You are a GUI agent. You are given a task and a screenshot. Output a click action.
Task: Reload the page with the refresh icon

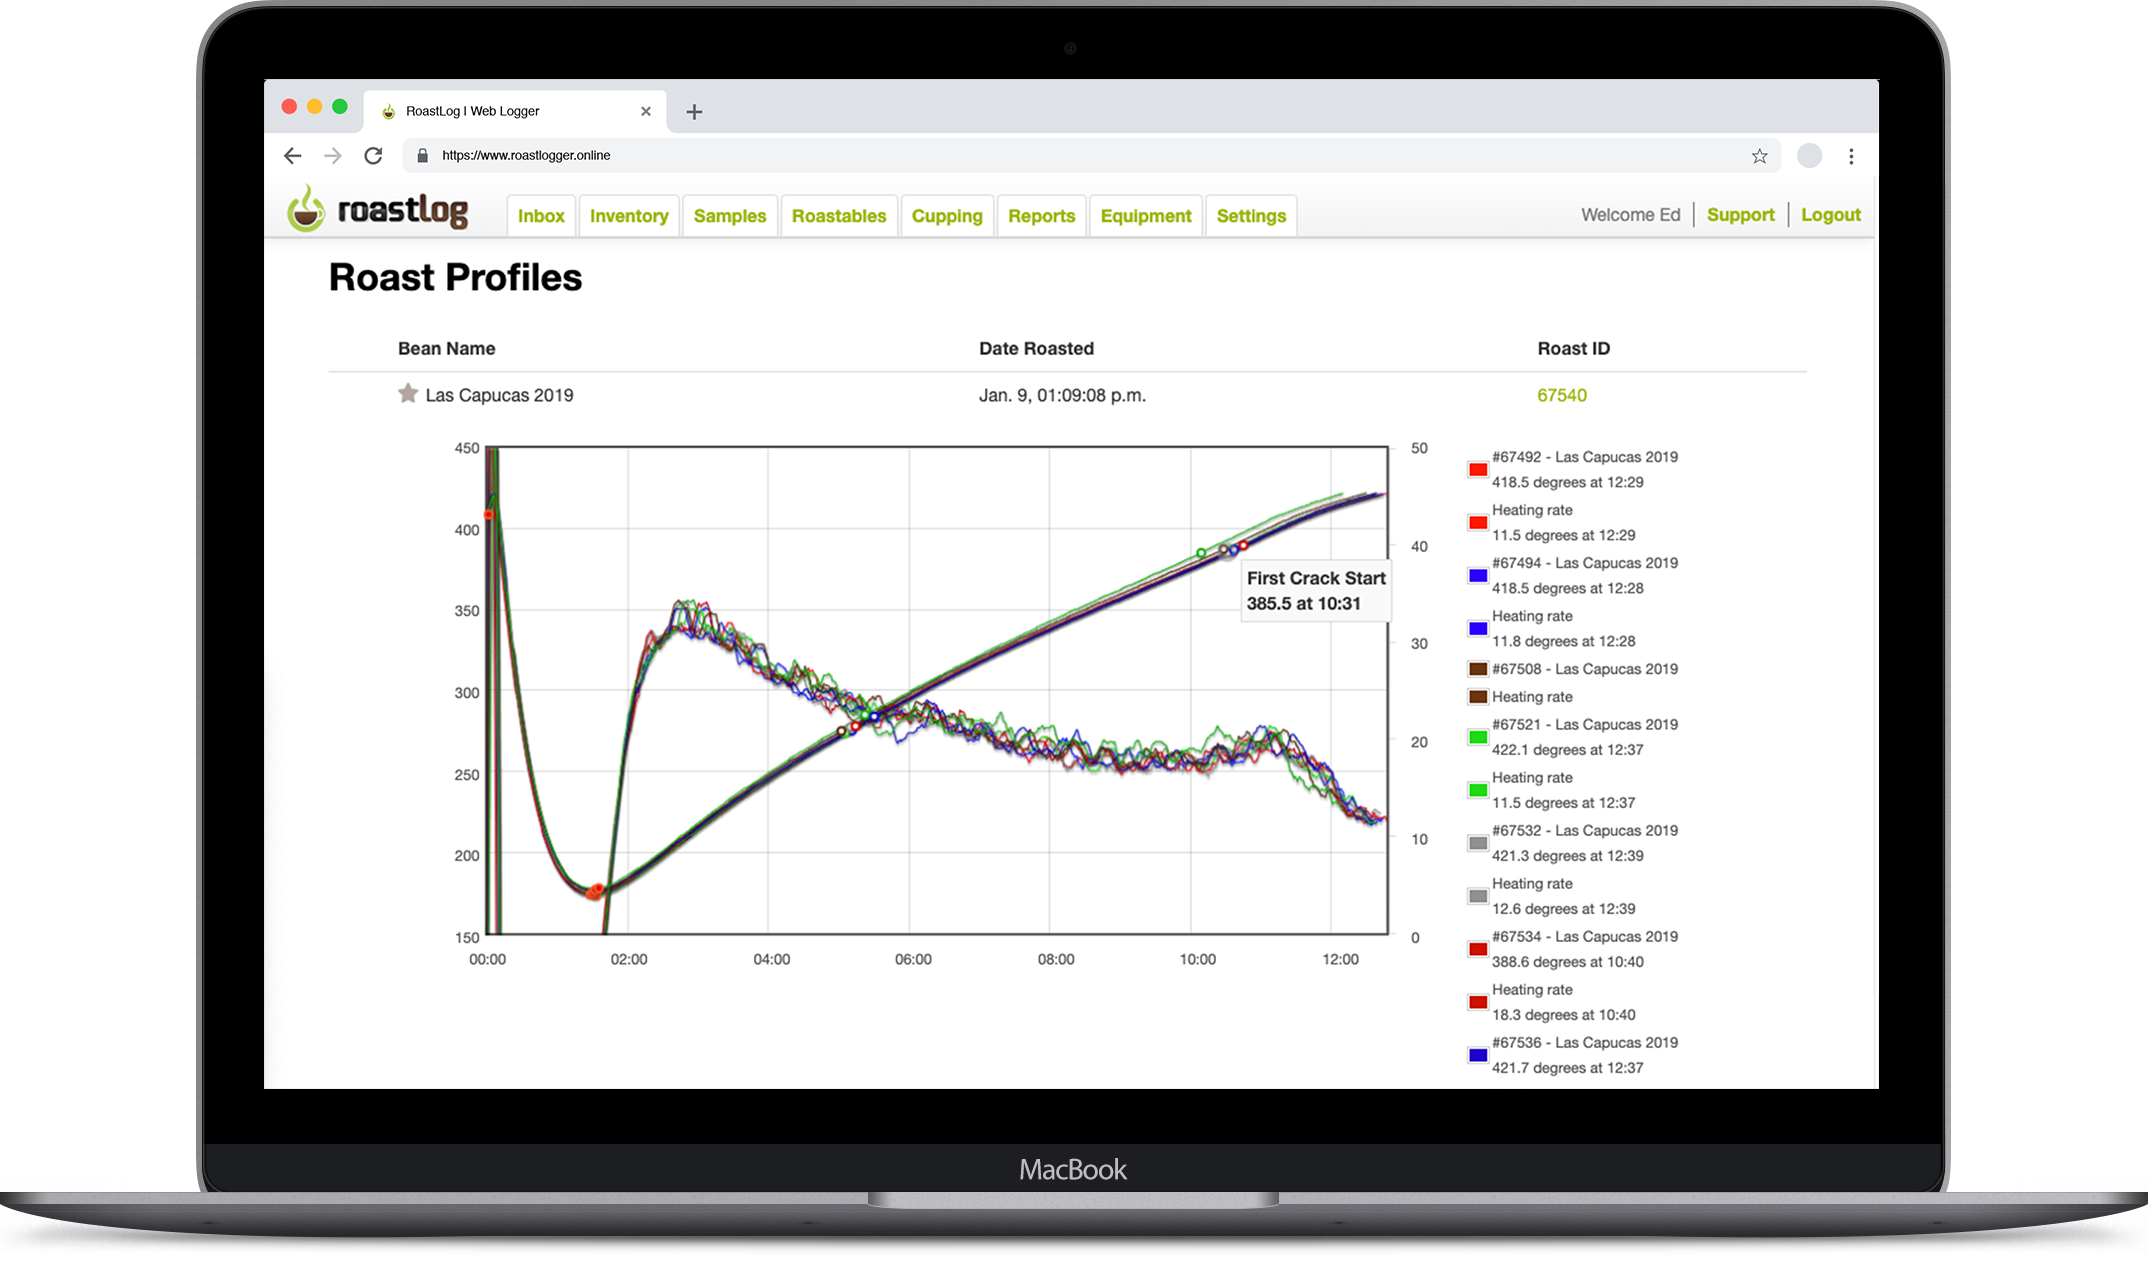(x=373, y=156)
